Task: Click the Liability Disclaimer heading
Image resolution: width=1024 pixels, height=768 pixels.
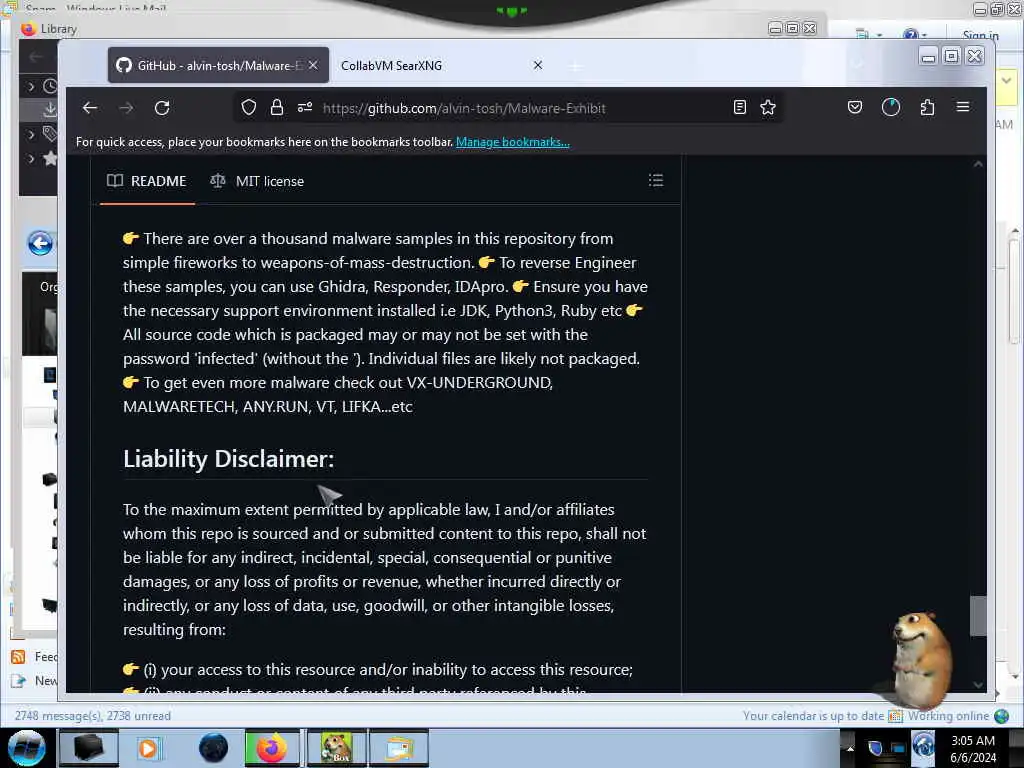Action: 229,458
